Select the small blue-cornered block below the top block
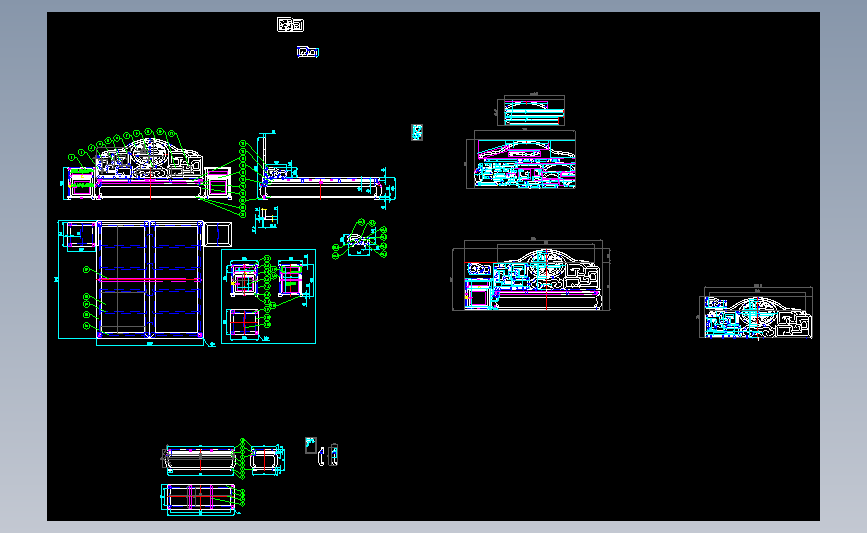The height and width of the screenshot is (533, 867). coord(307,52)
